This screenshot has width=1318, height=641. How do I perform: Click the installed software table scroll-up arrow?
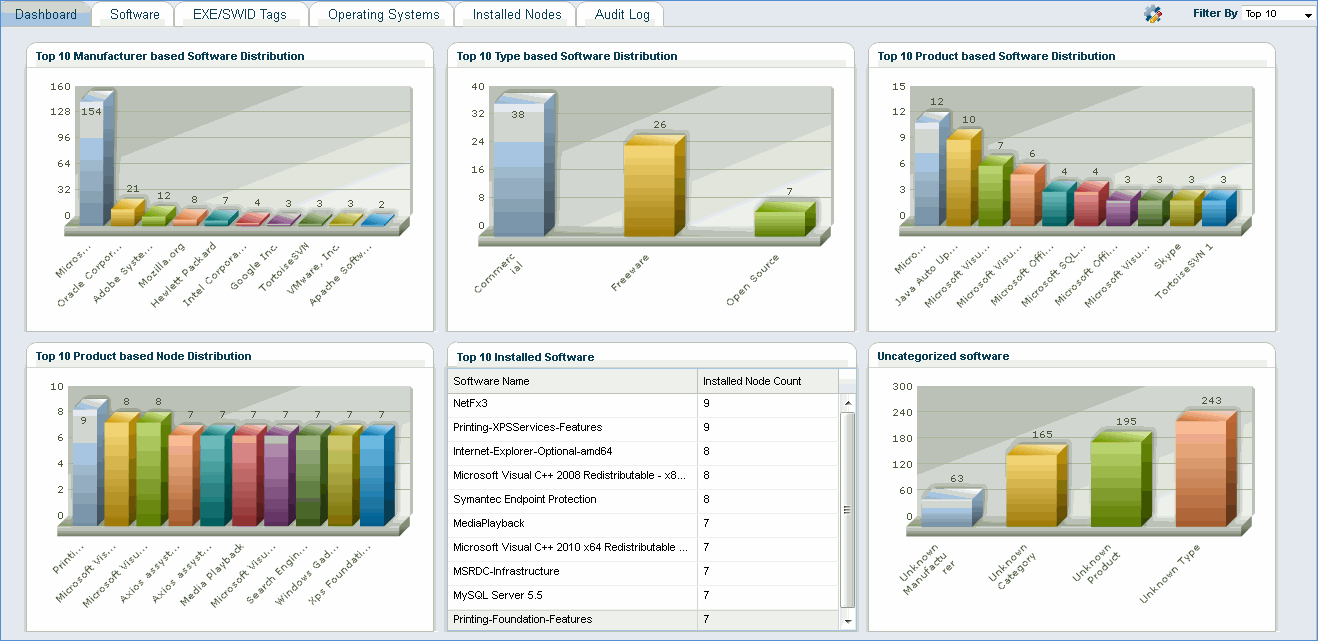(848, 402)
